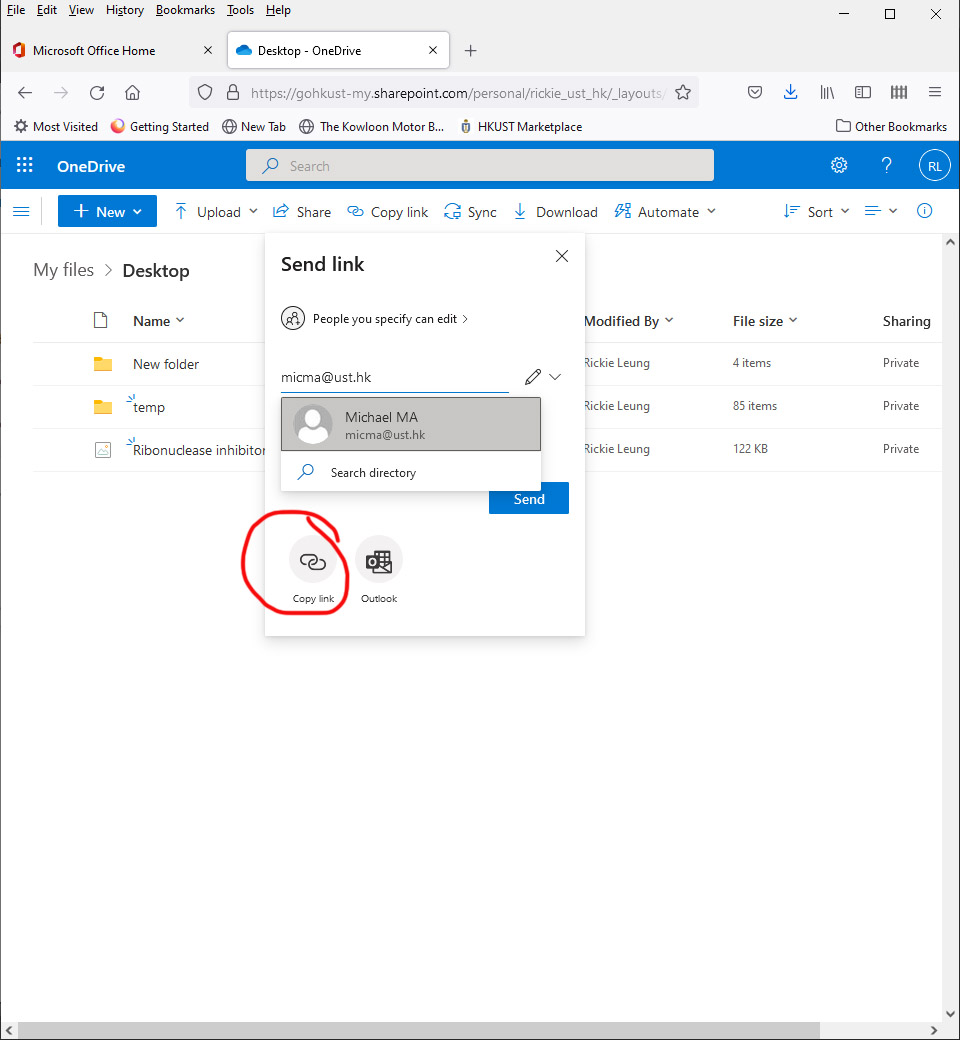Open the OneDrive app launcher grid
Screen dimensions: 960x1040
[25, 166]
